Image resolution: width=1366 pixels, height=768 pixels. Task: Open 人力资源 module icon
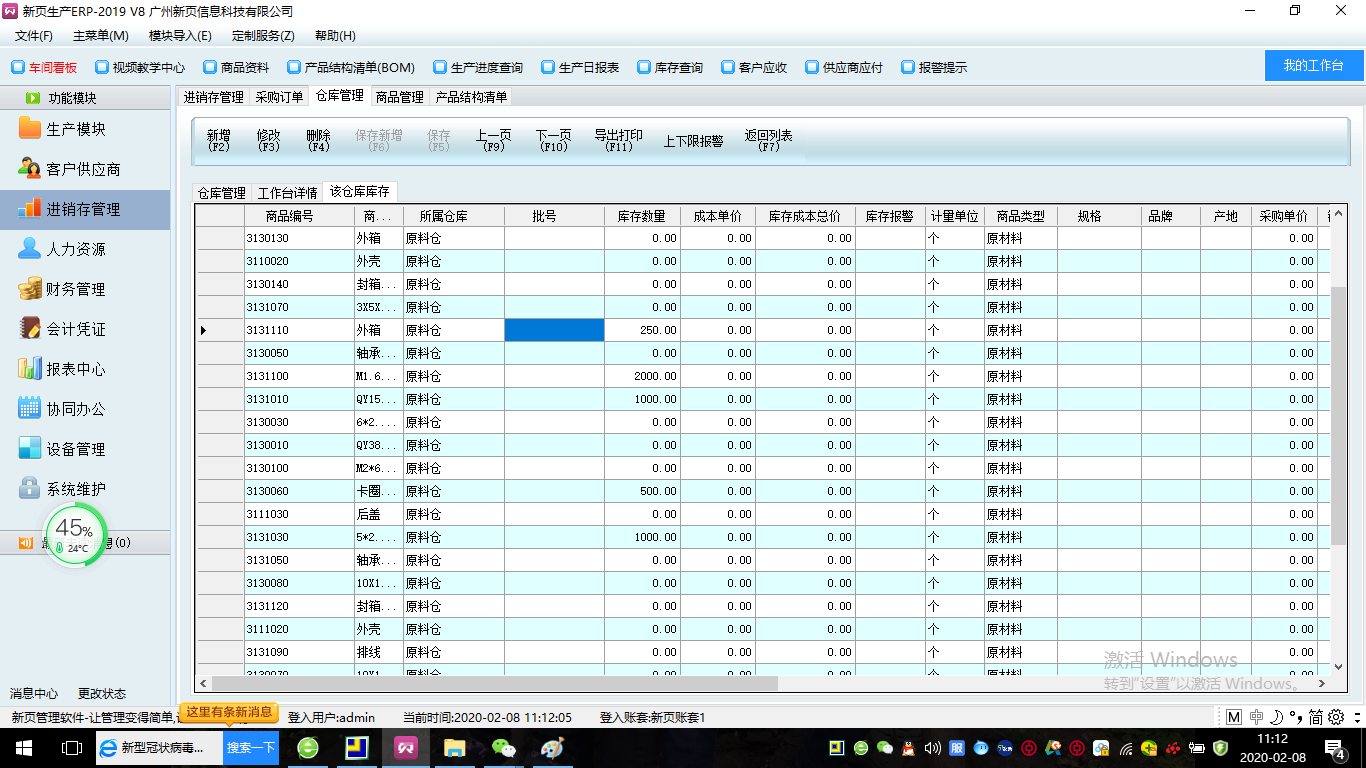point(30,249)
